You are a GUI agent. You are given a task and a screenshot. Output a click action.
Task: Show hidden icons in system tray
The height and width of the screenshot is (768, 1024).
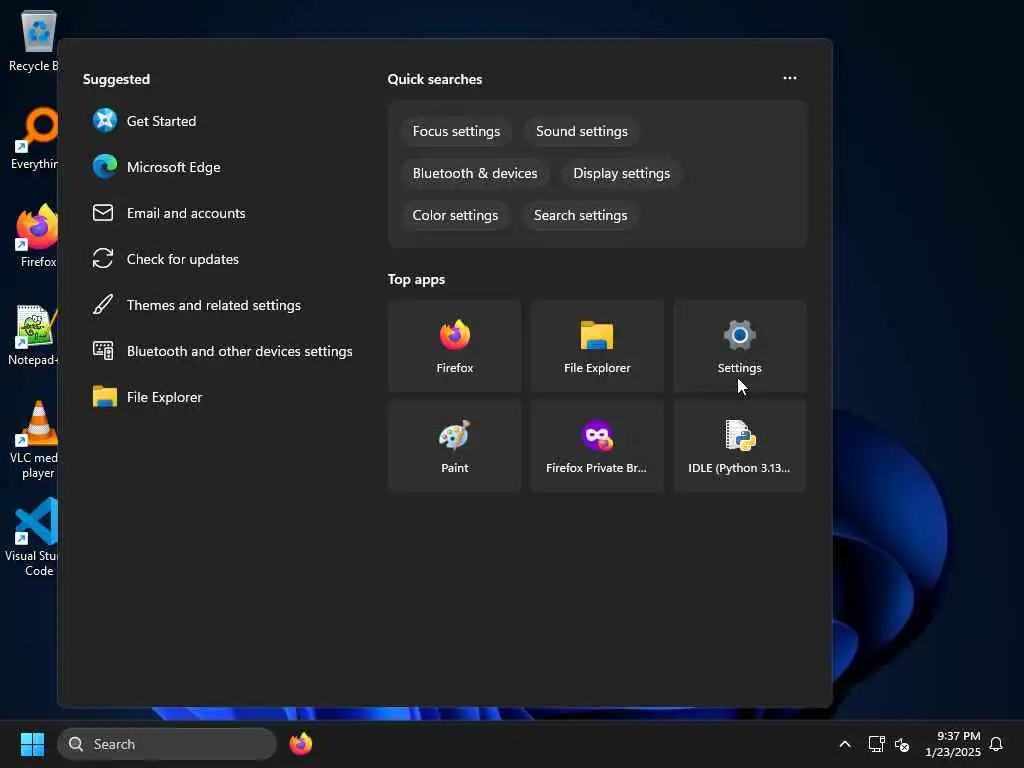pyautogui.click(x=844, y=744)
